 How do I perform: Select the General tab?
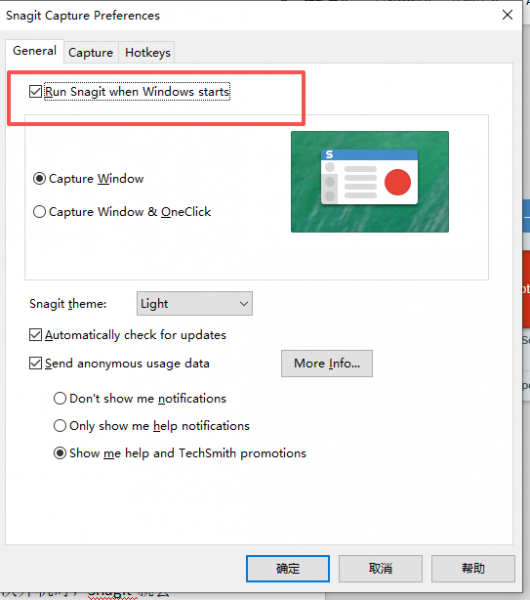click(34, 51)
